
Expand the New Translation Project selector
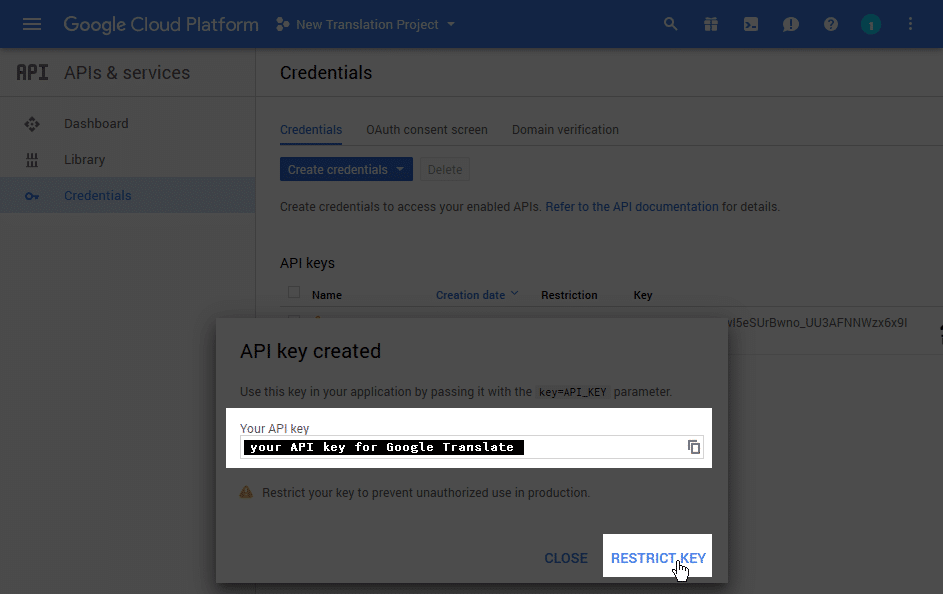pos(365,25)
